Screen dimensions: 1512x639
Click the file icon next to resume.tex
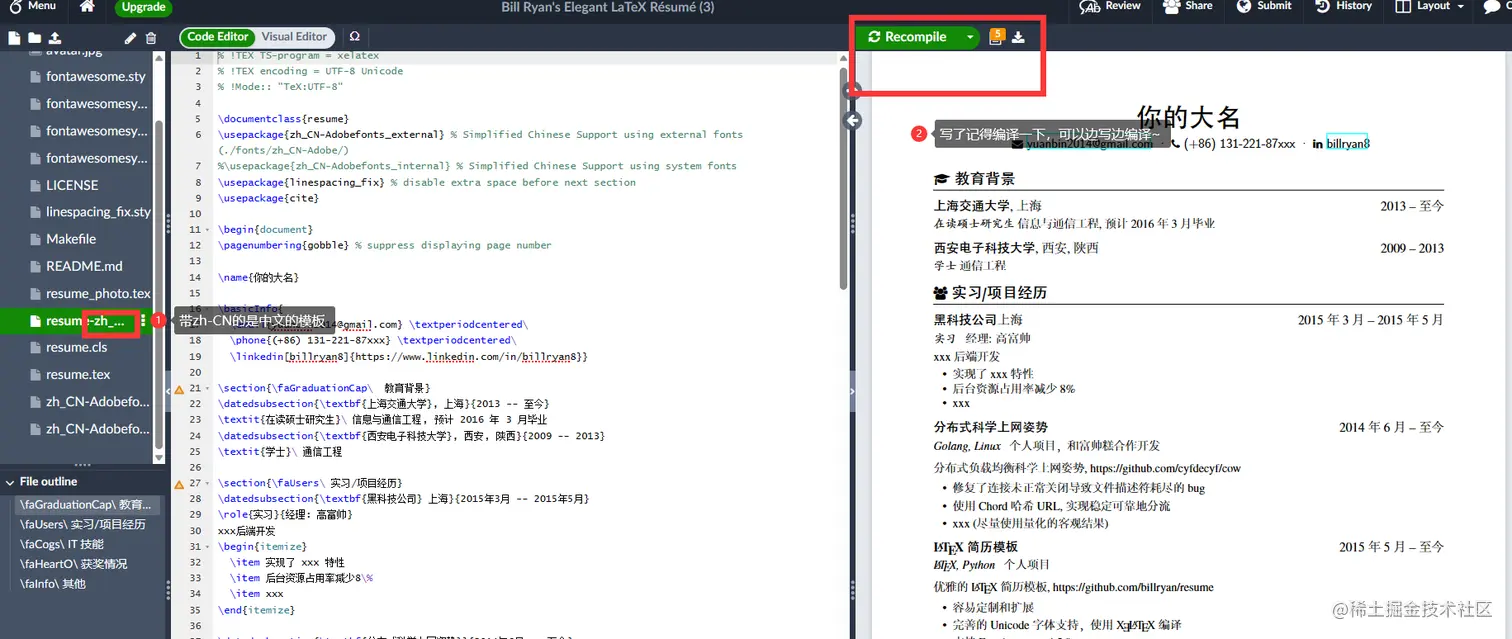tap(36, 374)
